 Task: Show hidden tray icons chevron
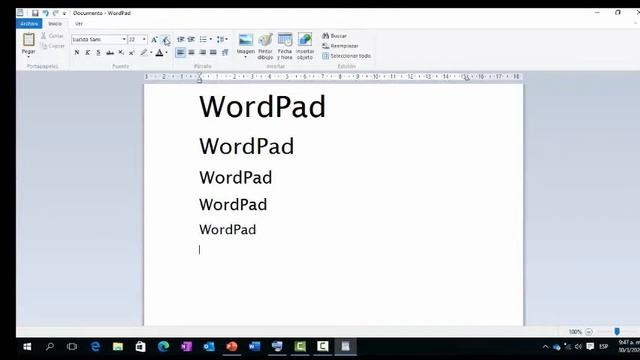[x=545, y=347]
